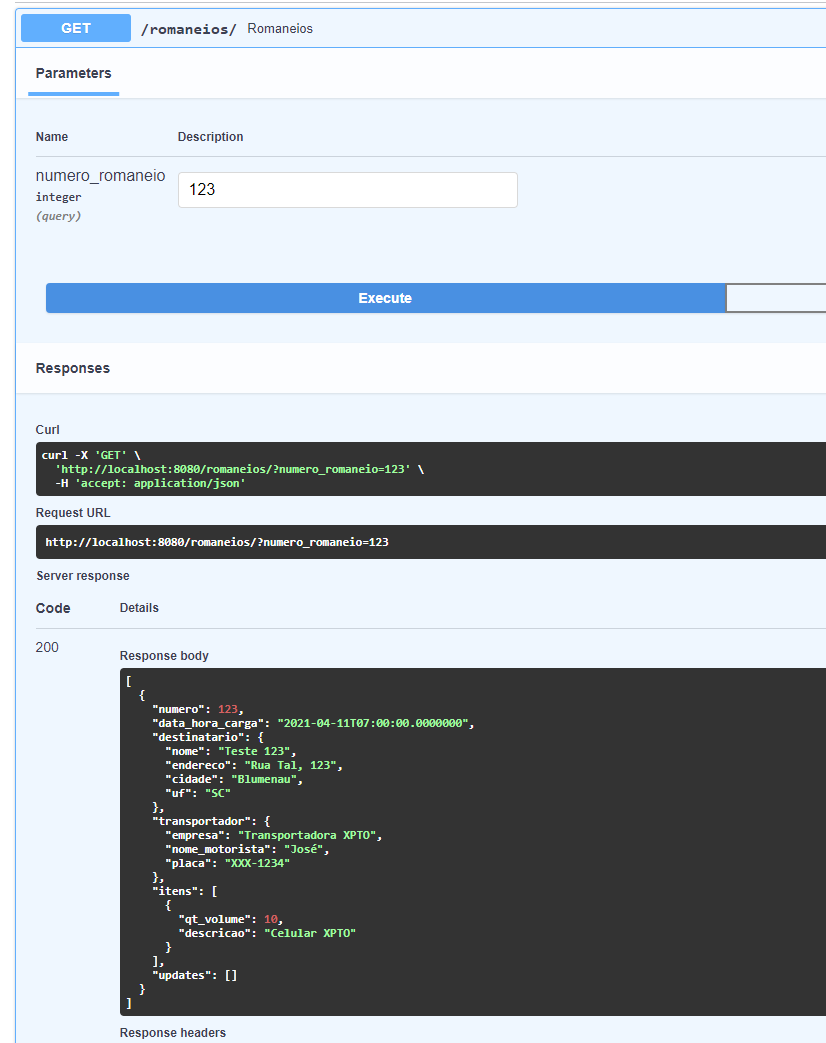Click the Name column header

[52, 136]
